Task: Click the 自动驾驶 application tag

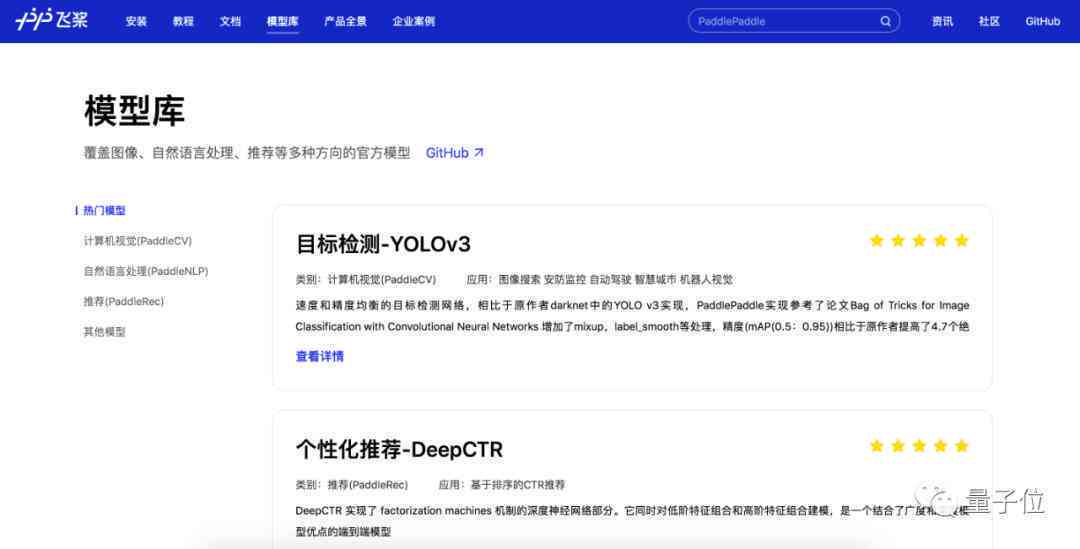Action: point(610,280)
